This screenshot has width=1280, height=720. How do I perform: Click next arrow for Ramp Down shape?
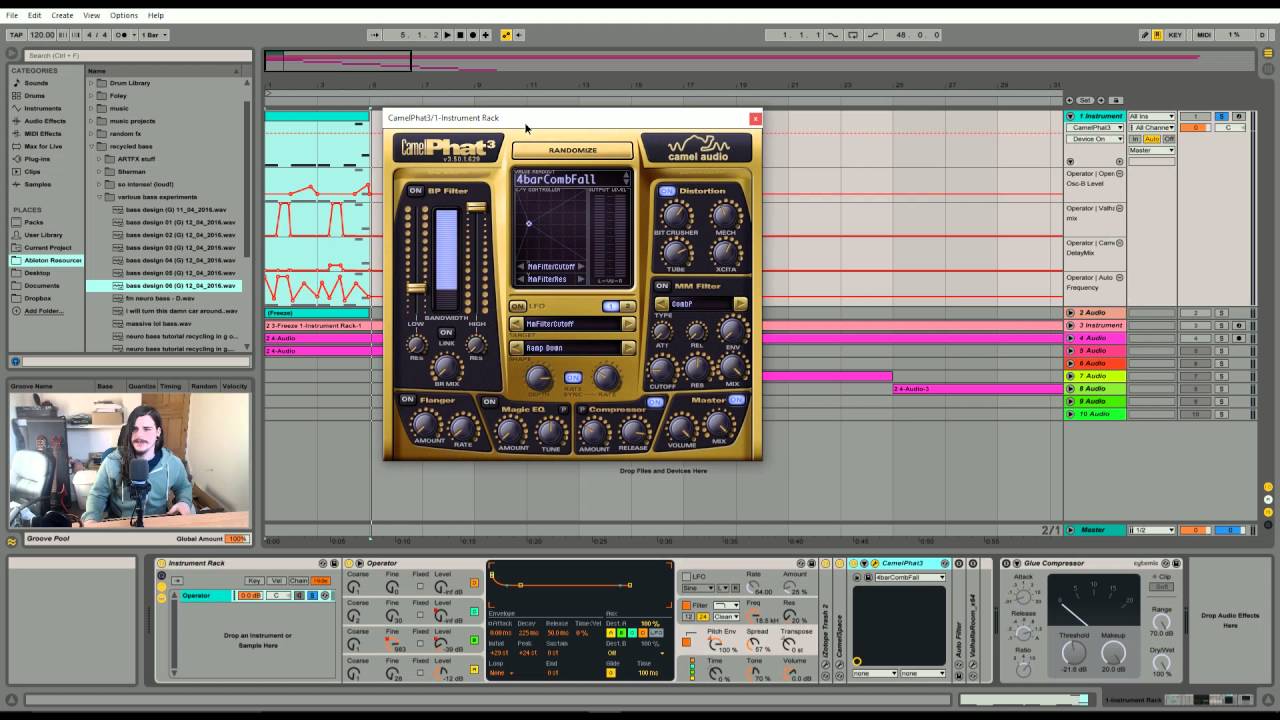628,348
